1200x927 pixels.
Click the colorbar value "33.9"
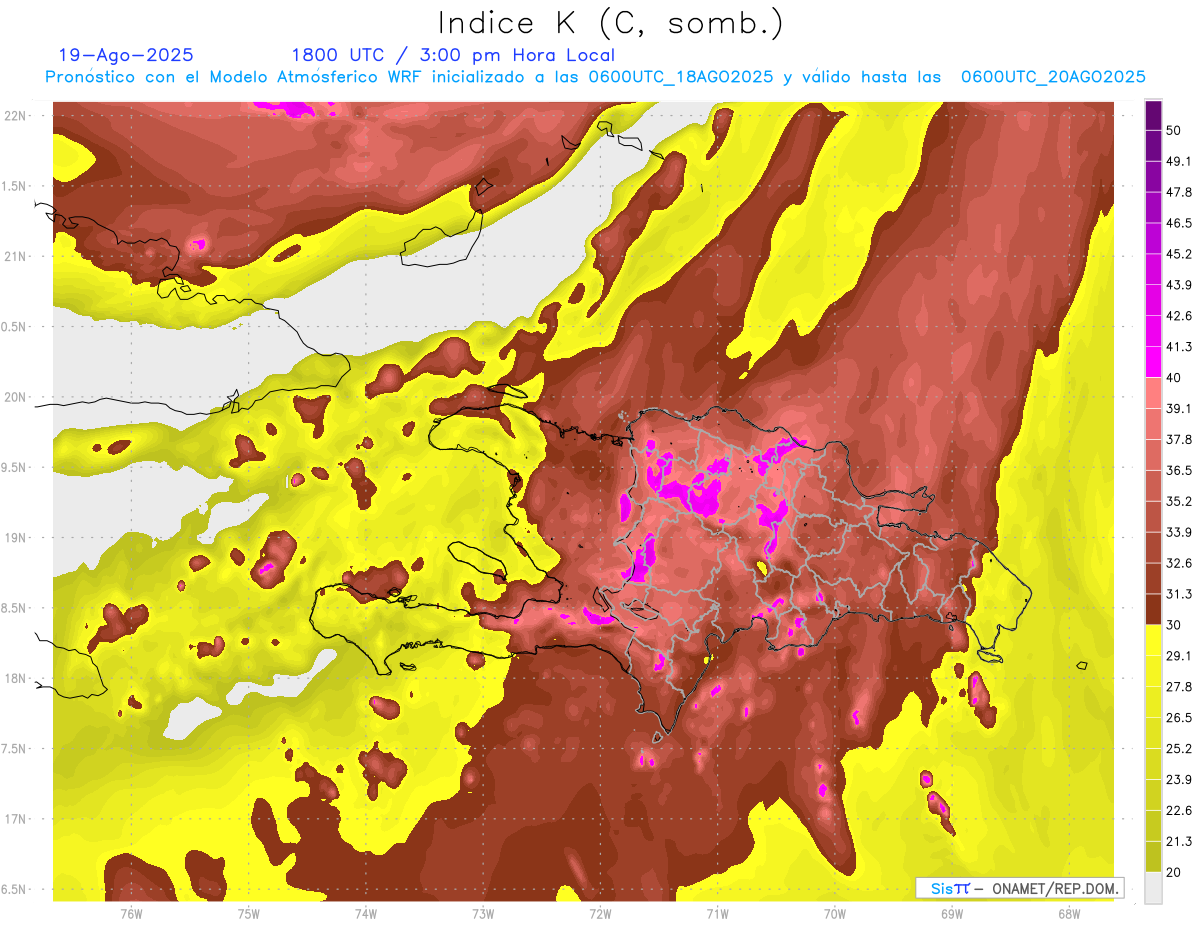point(1178,532)
